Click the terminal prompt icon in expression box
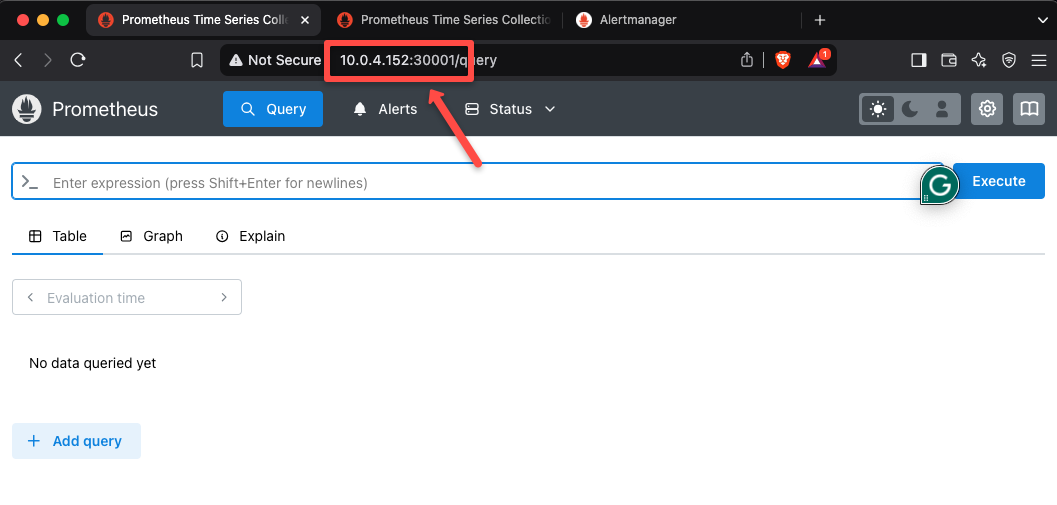The height and width of the screenshot is (505, 1057). [x=30, y=182]
